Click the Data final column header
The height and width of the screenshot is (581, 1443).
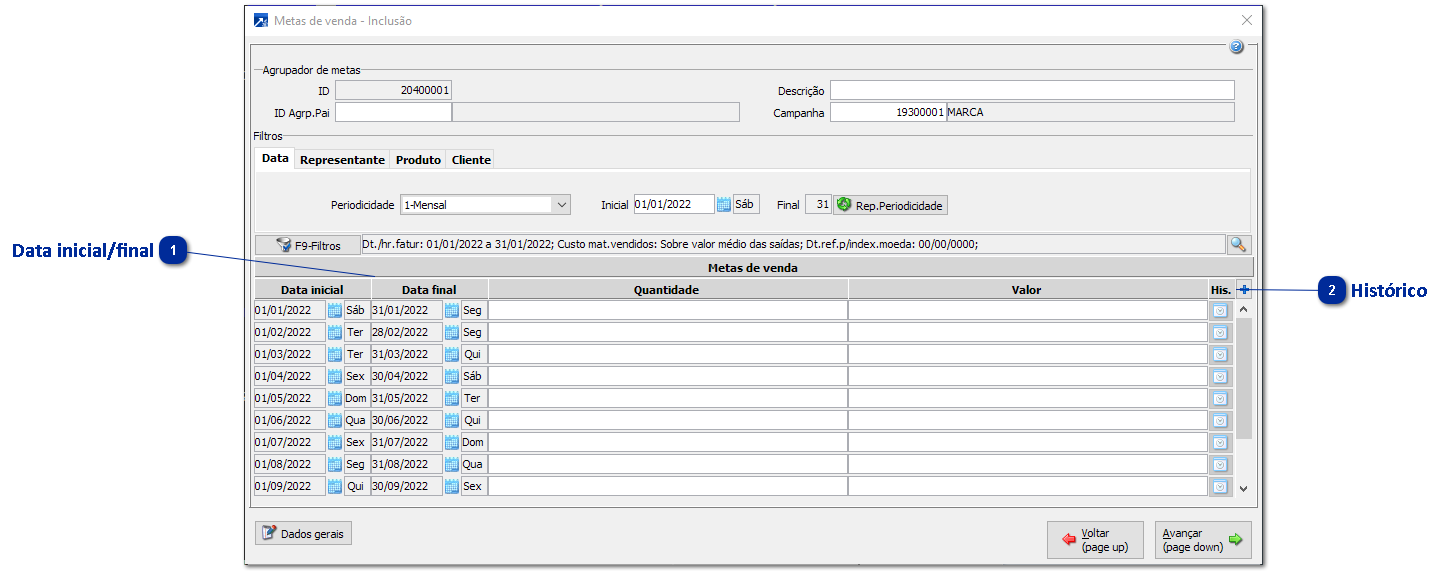click(x=430, y=290)
